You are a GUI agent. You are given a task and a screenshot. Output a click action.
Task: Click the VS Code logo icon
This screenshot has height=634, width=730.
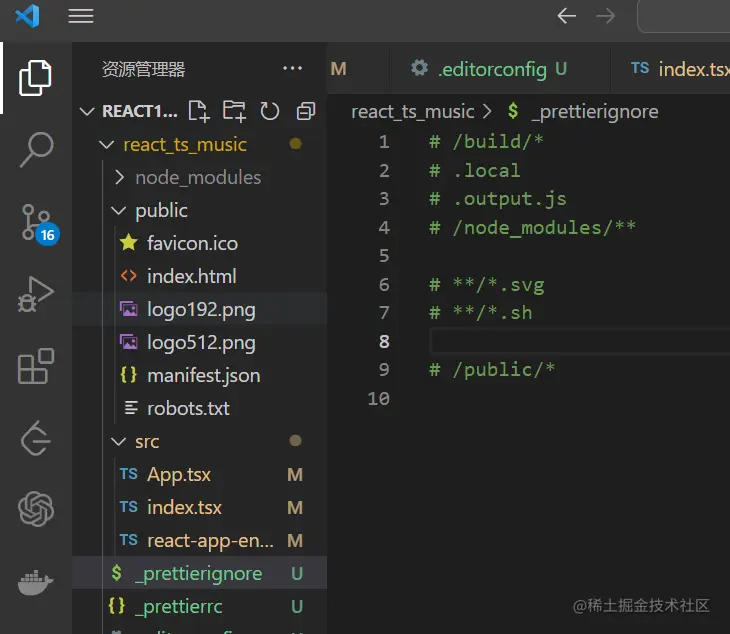pos(27,16)
